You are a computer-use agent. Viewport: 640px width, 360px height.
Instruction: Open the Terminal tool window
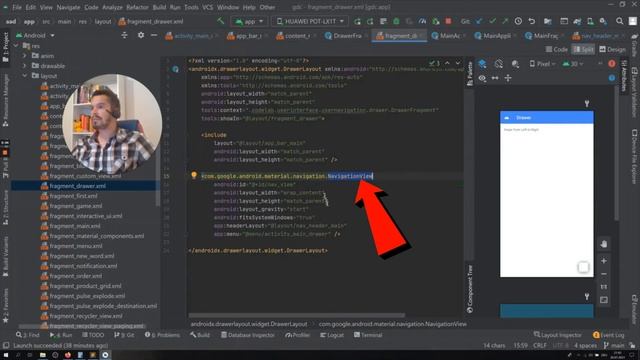tap(368, 335)
